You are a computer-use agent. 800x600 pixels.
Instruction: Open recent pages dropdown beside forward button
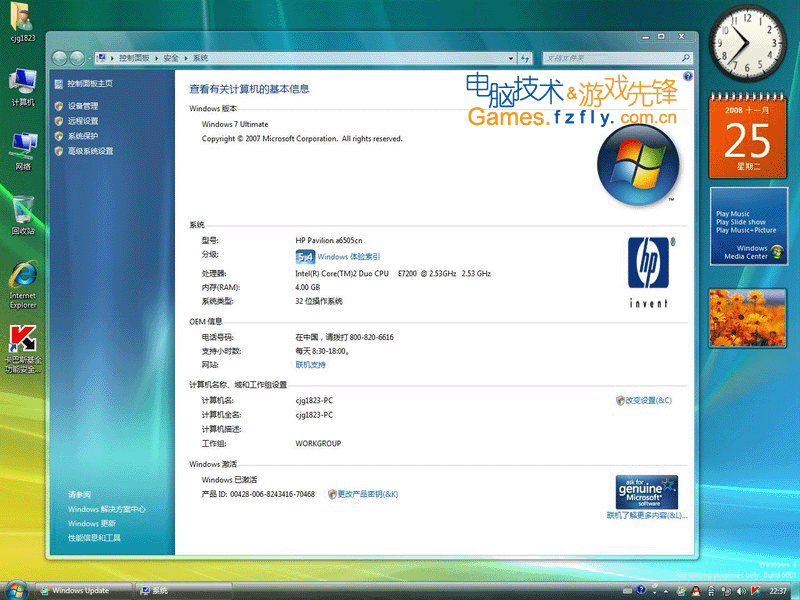[x=88, y=59]
